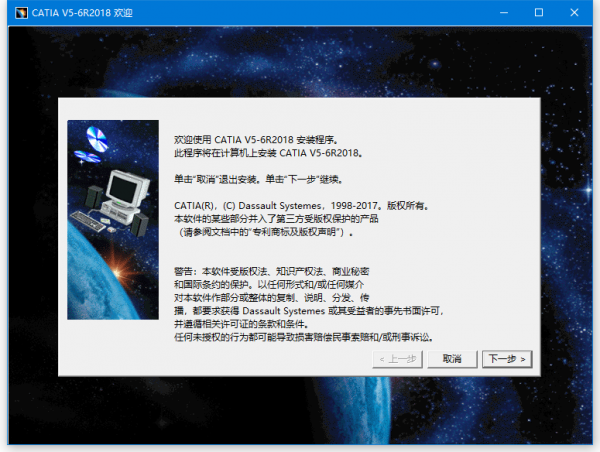Click the title text CATIA V5-6R2018 欢迎
The image size is (600, 452).
tap(82, 13)
